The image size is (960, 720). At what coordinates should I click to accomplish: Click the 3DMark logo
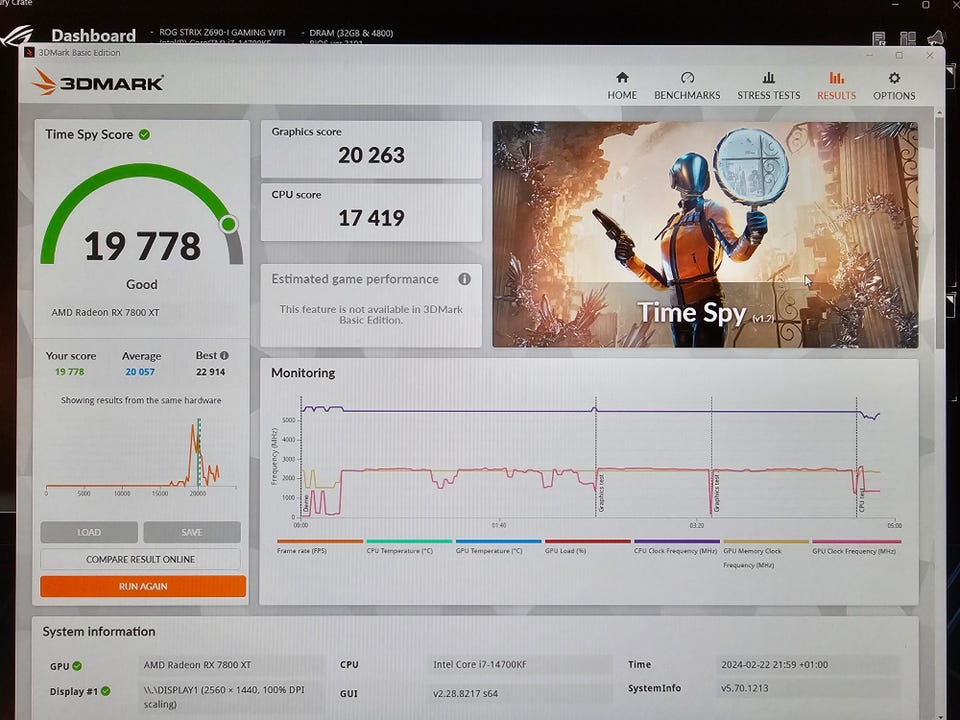coord(98,81)
